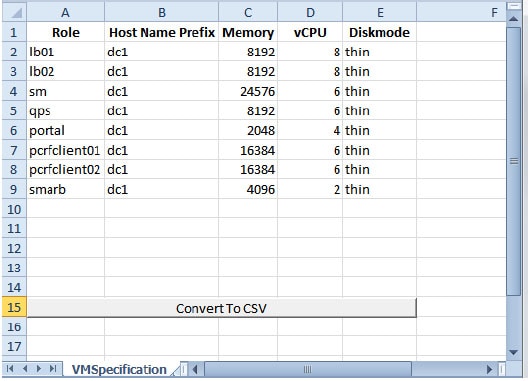Select row 17 header
The image size is (528, 381).
[x=14, y=346]
